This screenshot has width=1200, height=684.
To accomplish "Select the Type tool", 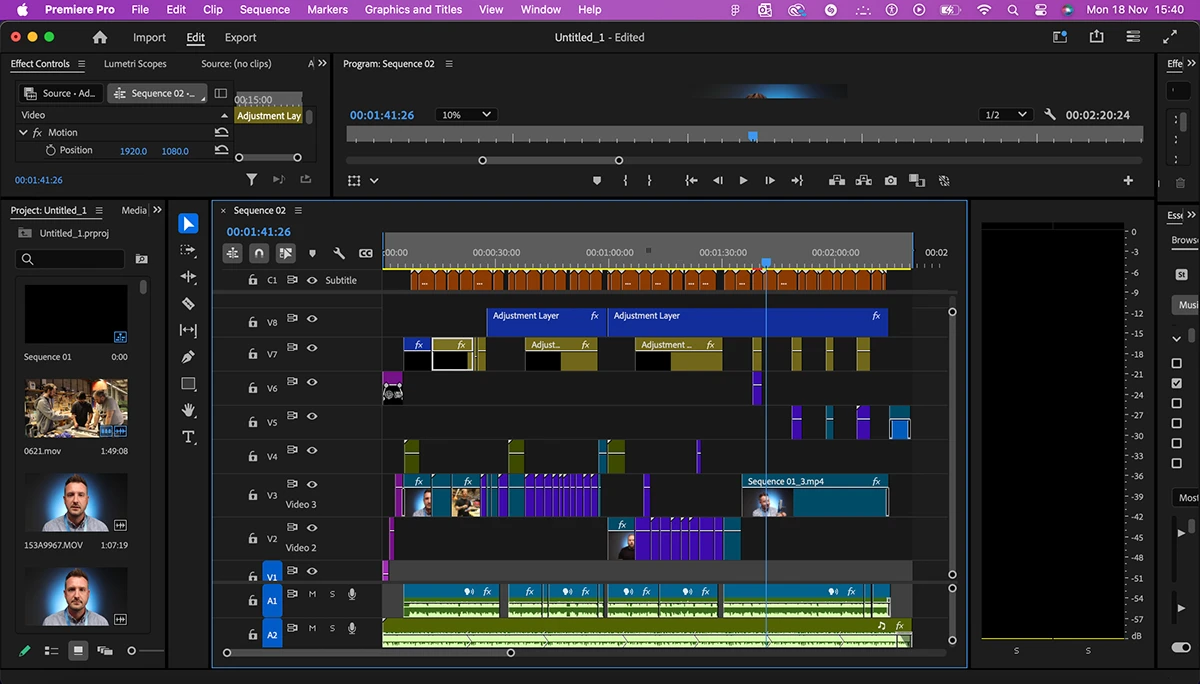I will click(188, 437).
